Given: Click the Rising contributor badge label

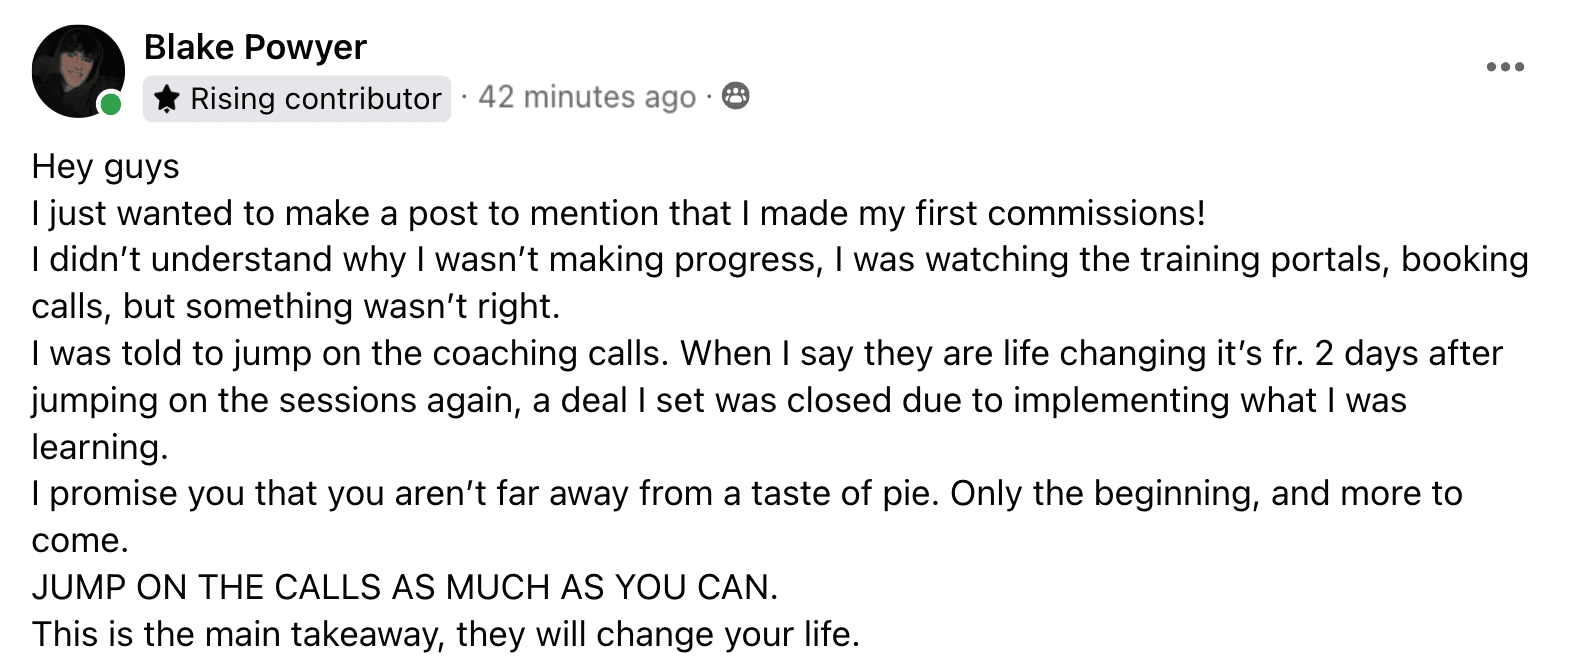Looking at the screenshot, I should click(x=297, y=98).
